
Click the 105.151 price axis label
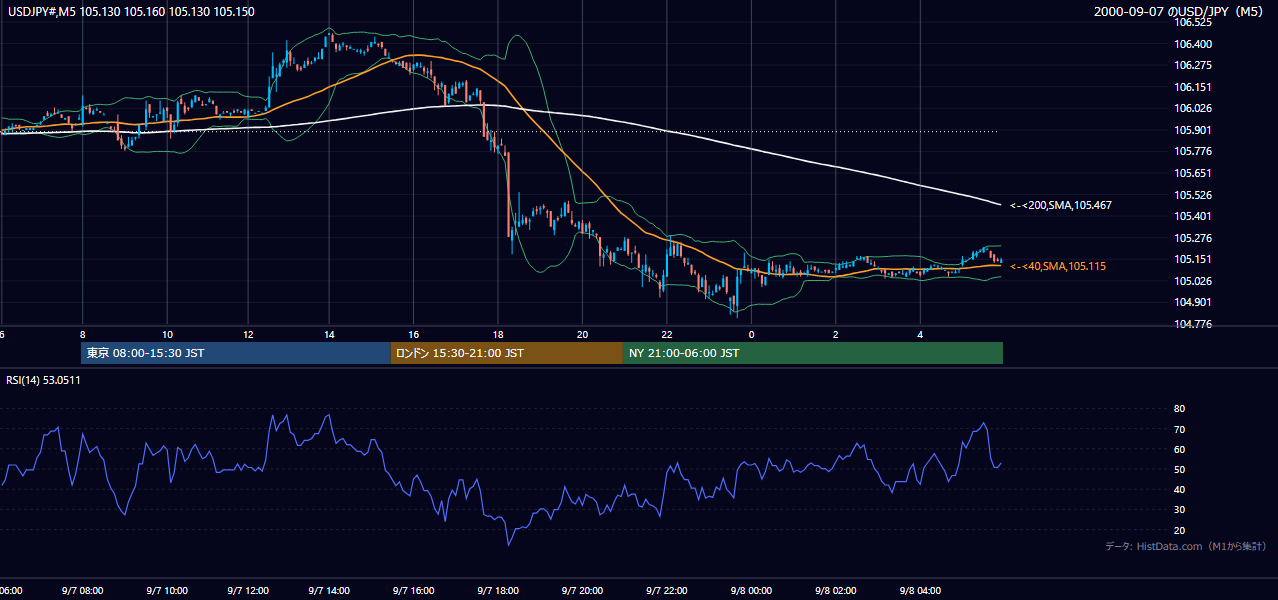point(1193,259)
